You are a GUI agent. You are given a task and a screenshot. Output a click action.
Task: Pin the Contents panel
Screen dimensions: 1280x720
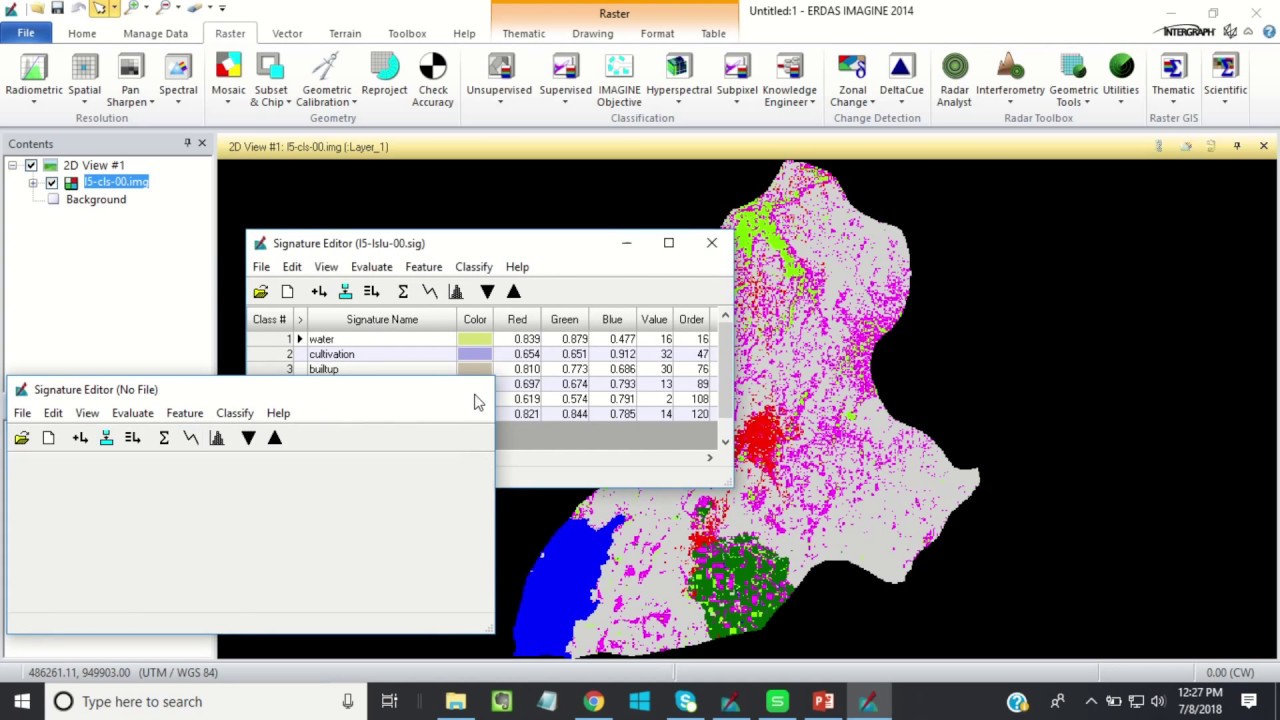tap(187, 144)
